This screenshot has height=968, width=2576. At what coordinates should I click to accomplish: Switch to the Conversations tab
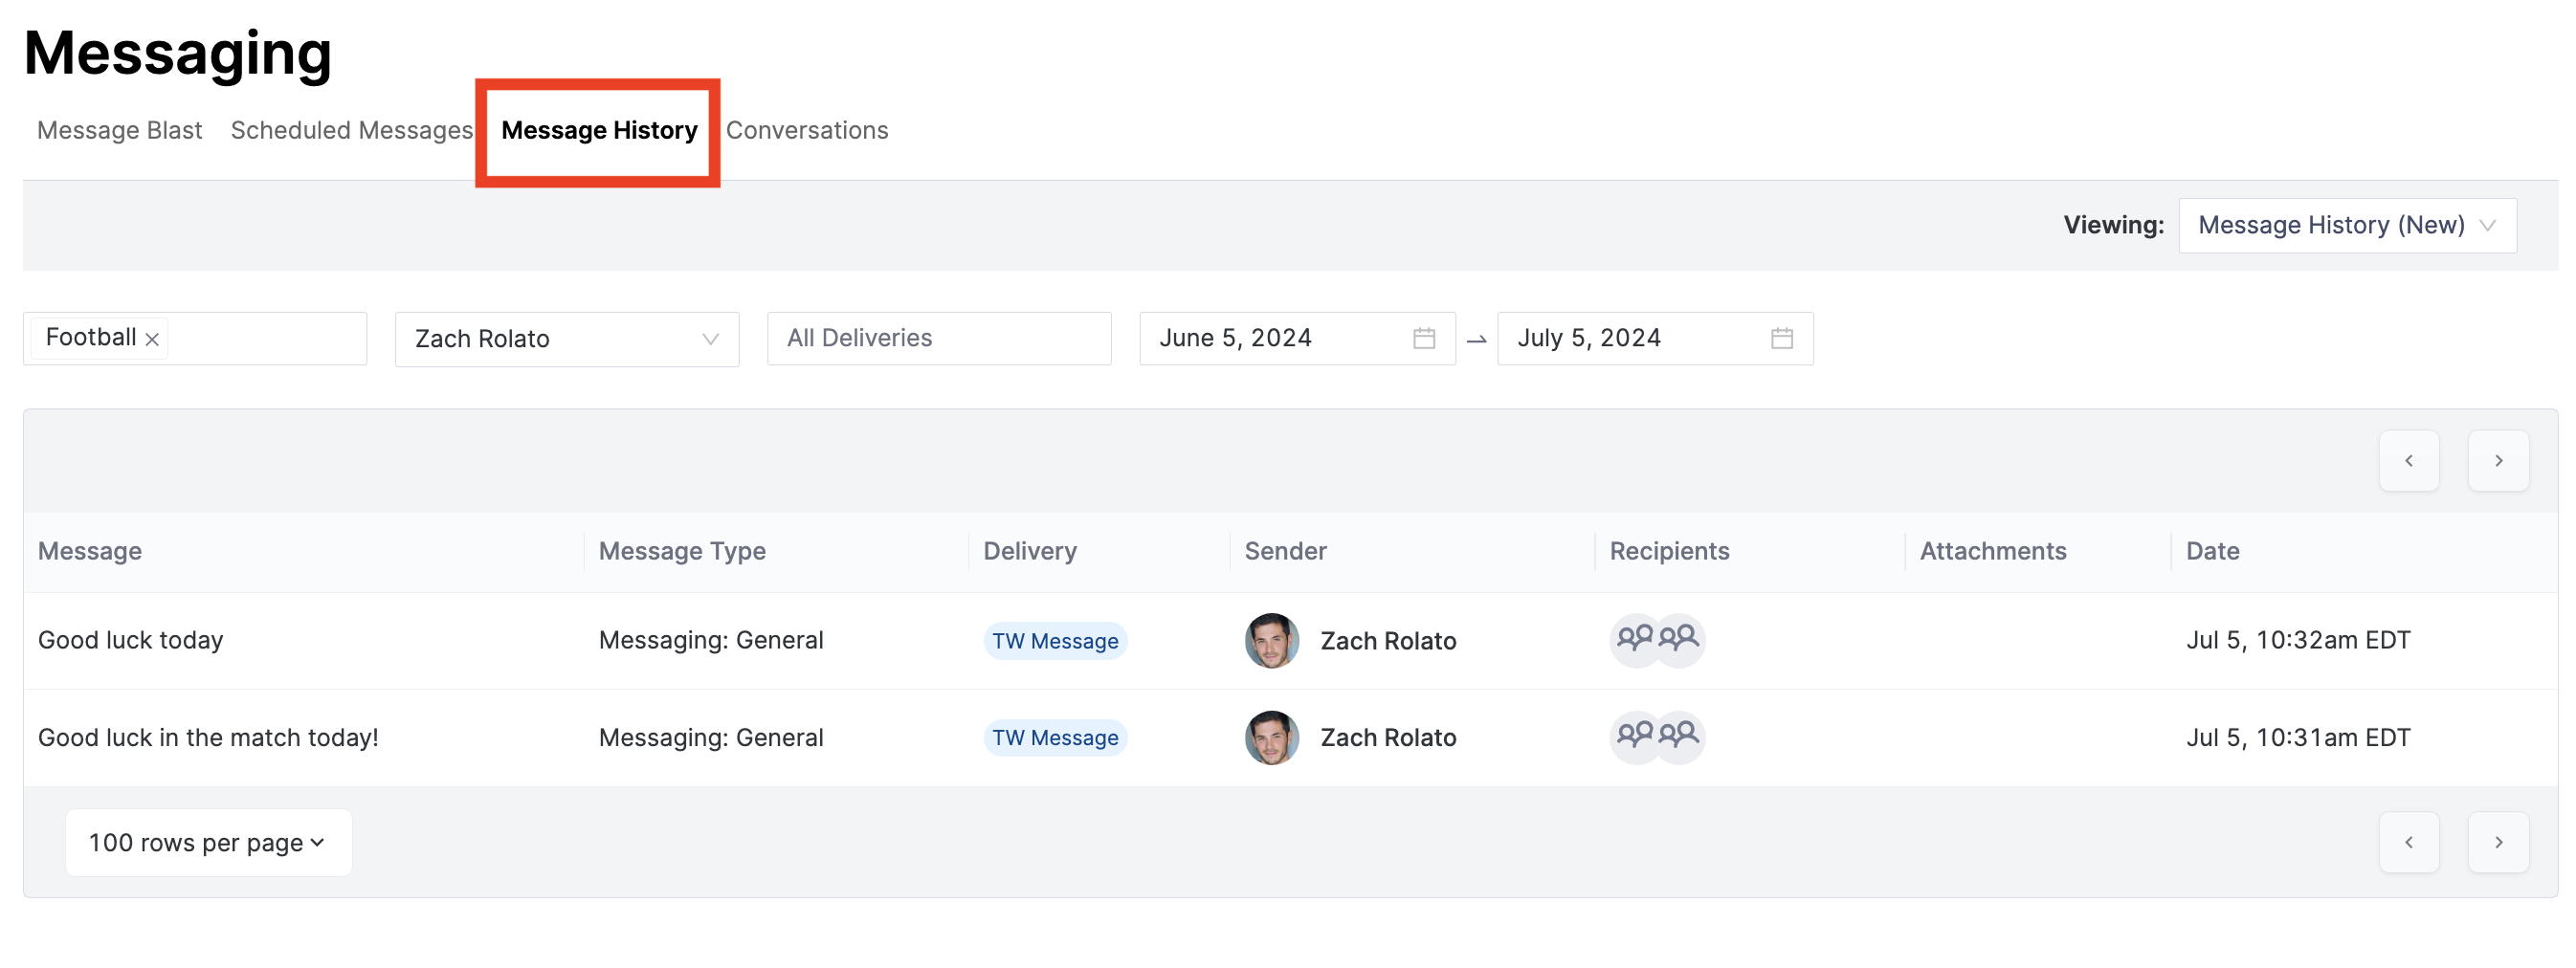click(806, 130)
